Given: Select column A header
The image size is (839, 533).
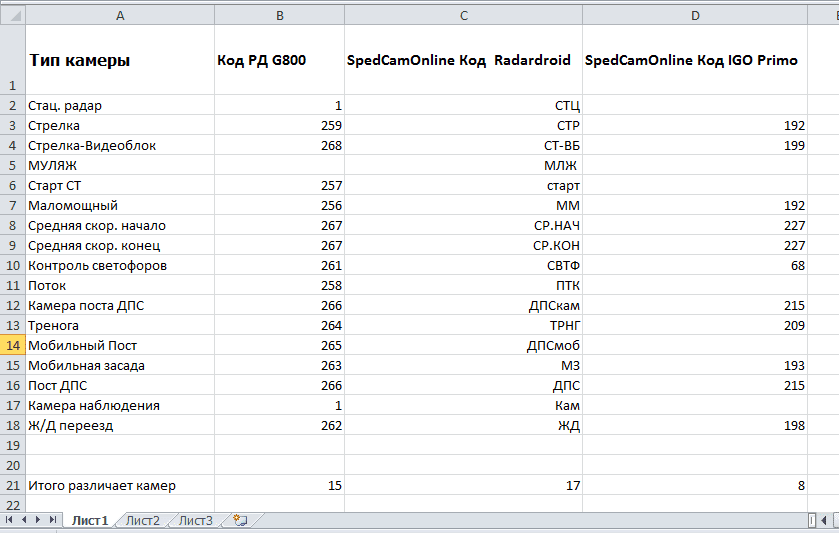Looking at the screenshot, I should coord(120,16).
